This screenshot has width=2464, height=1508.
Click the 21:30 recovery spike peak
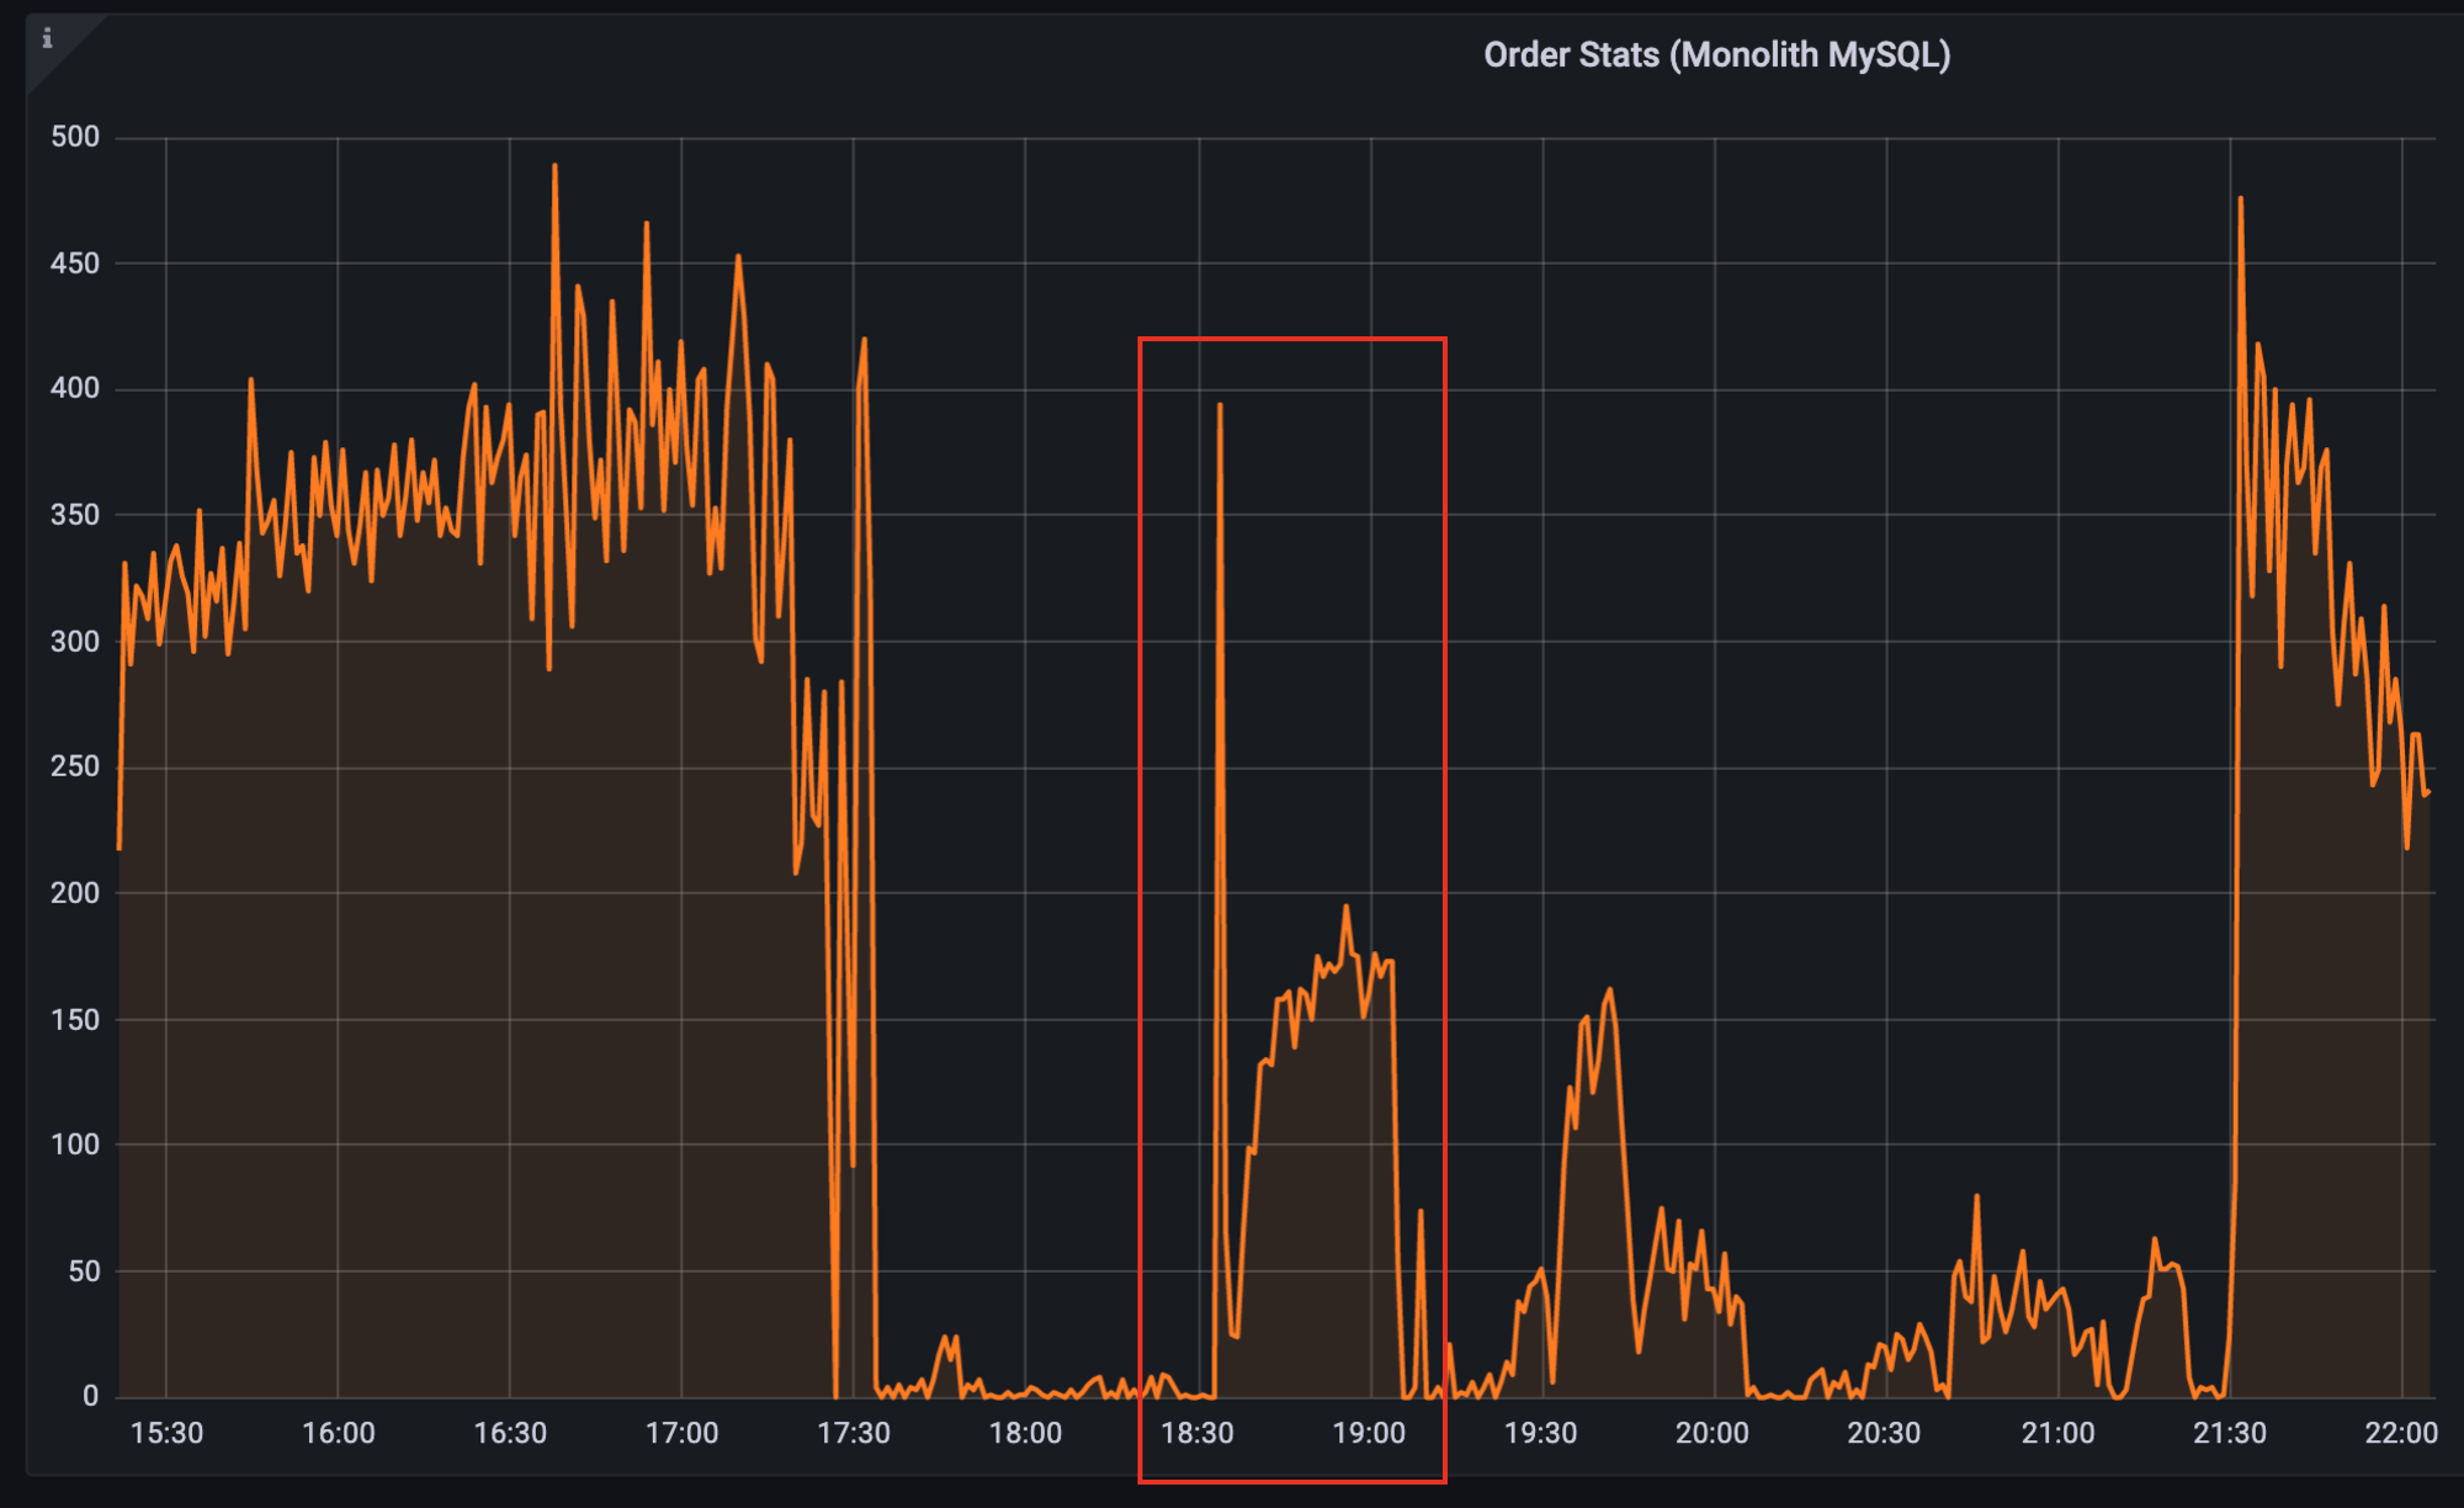[2240, 199]
